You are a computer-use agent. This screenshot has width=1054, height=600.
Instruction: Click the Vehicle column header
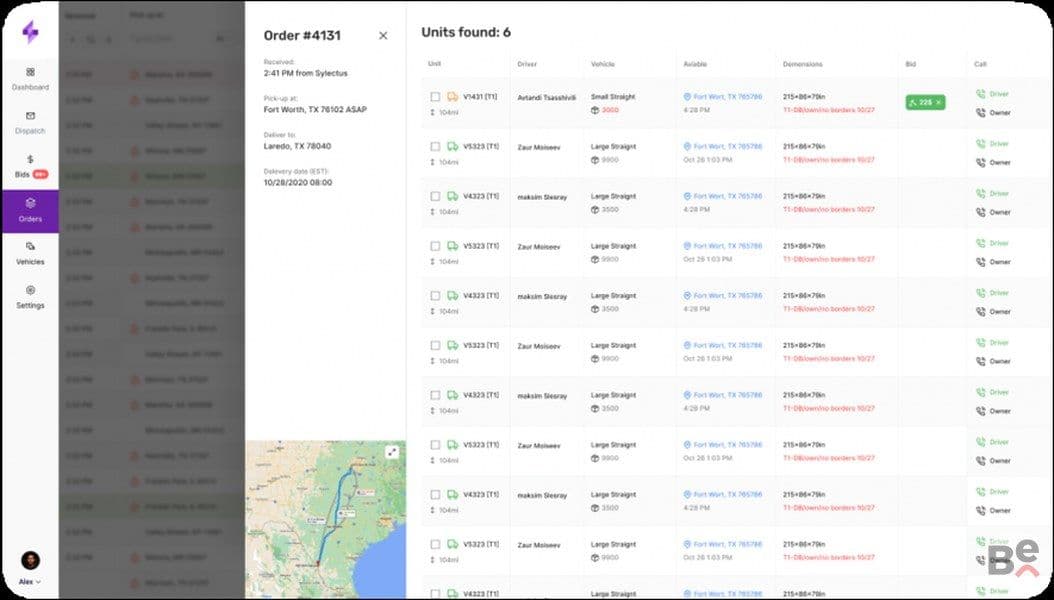click(603, 65)
